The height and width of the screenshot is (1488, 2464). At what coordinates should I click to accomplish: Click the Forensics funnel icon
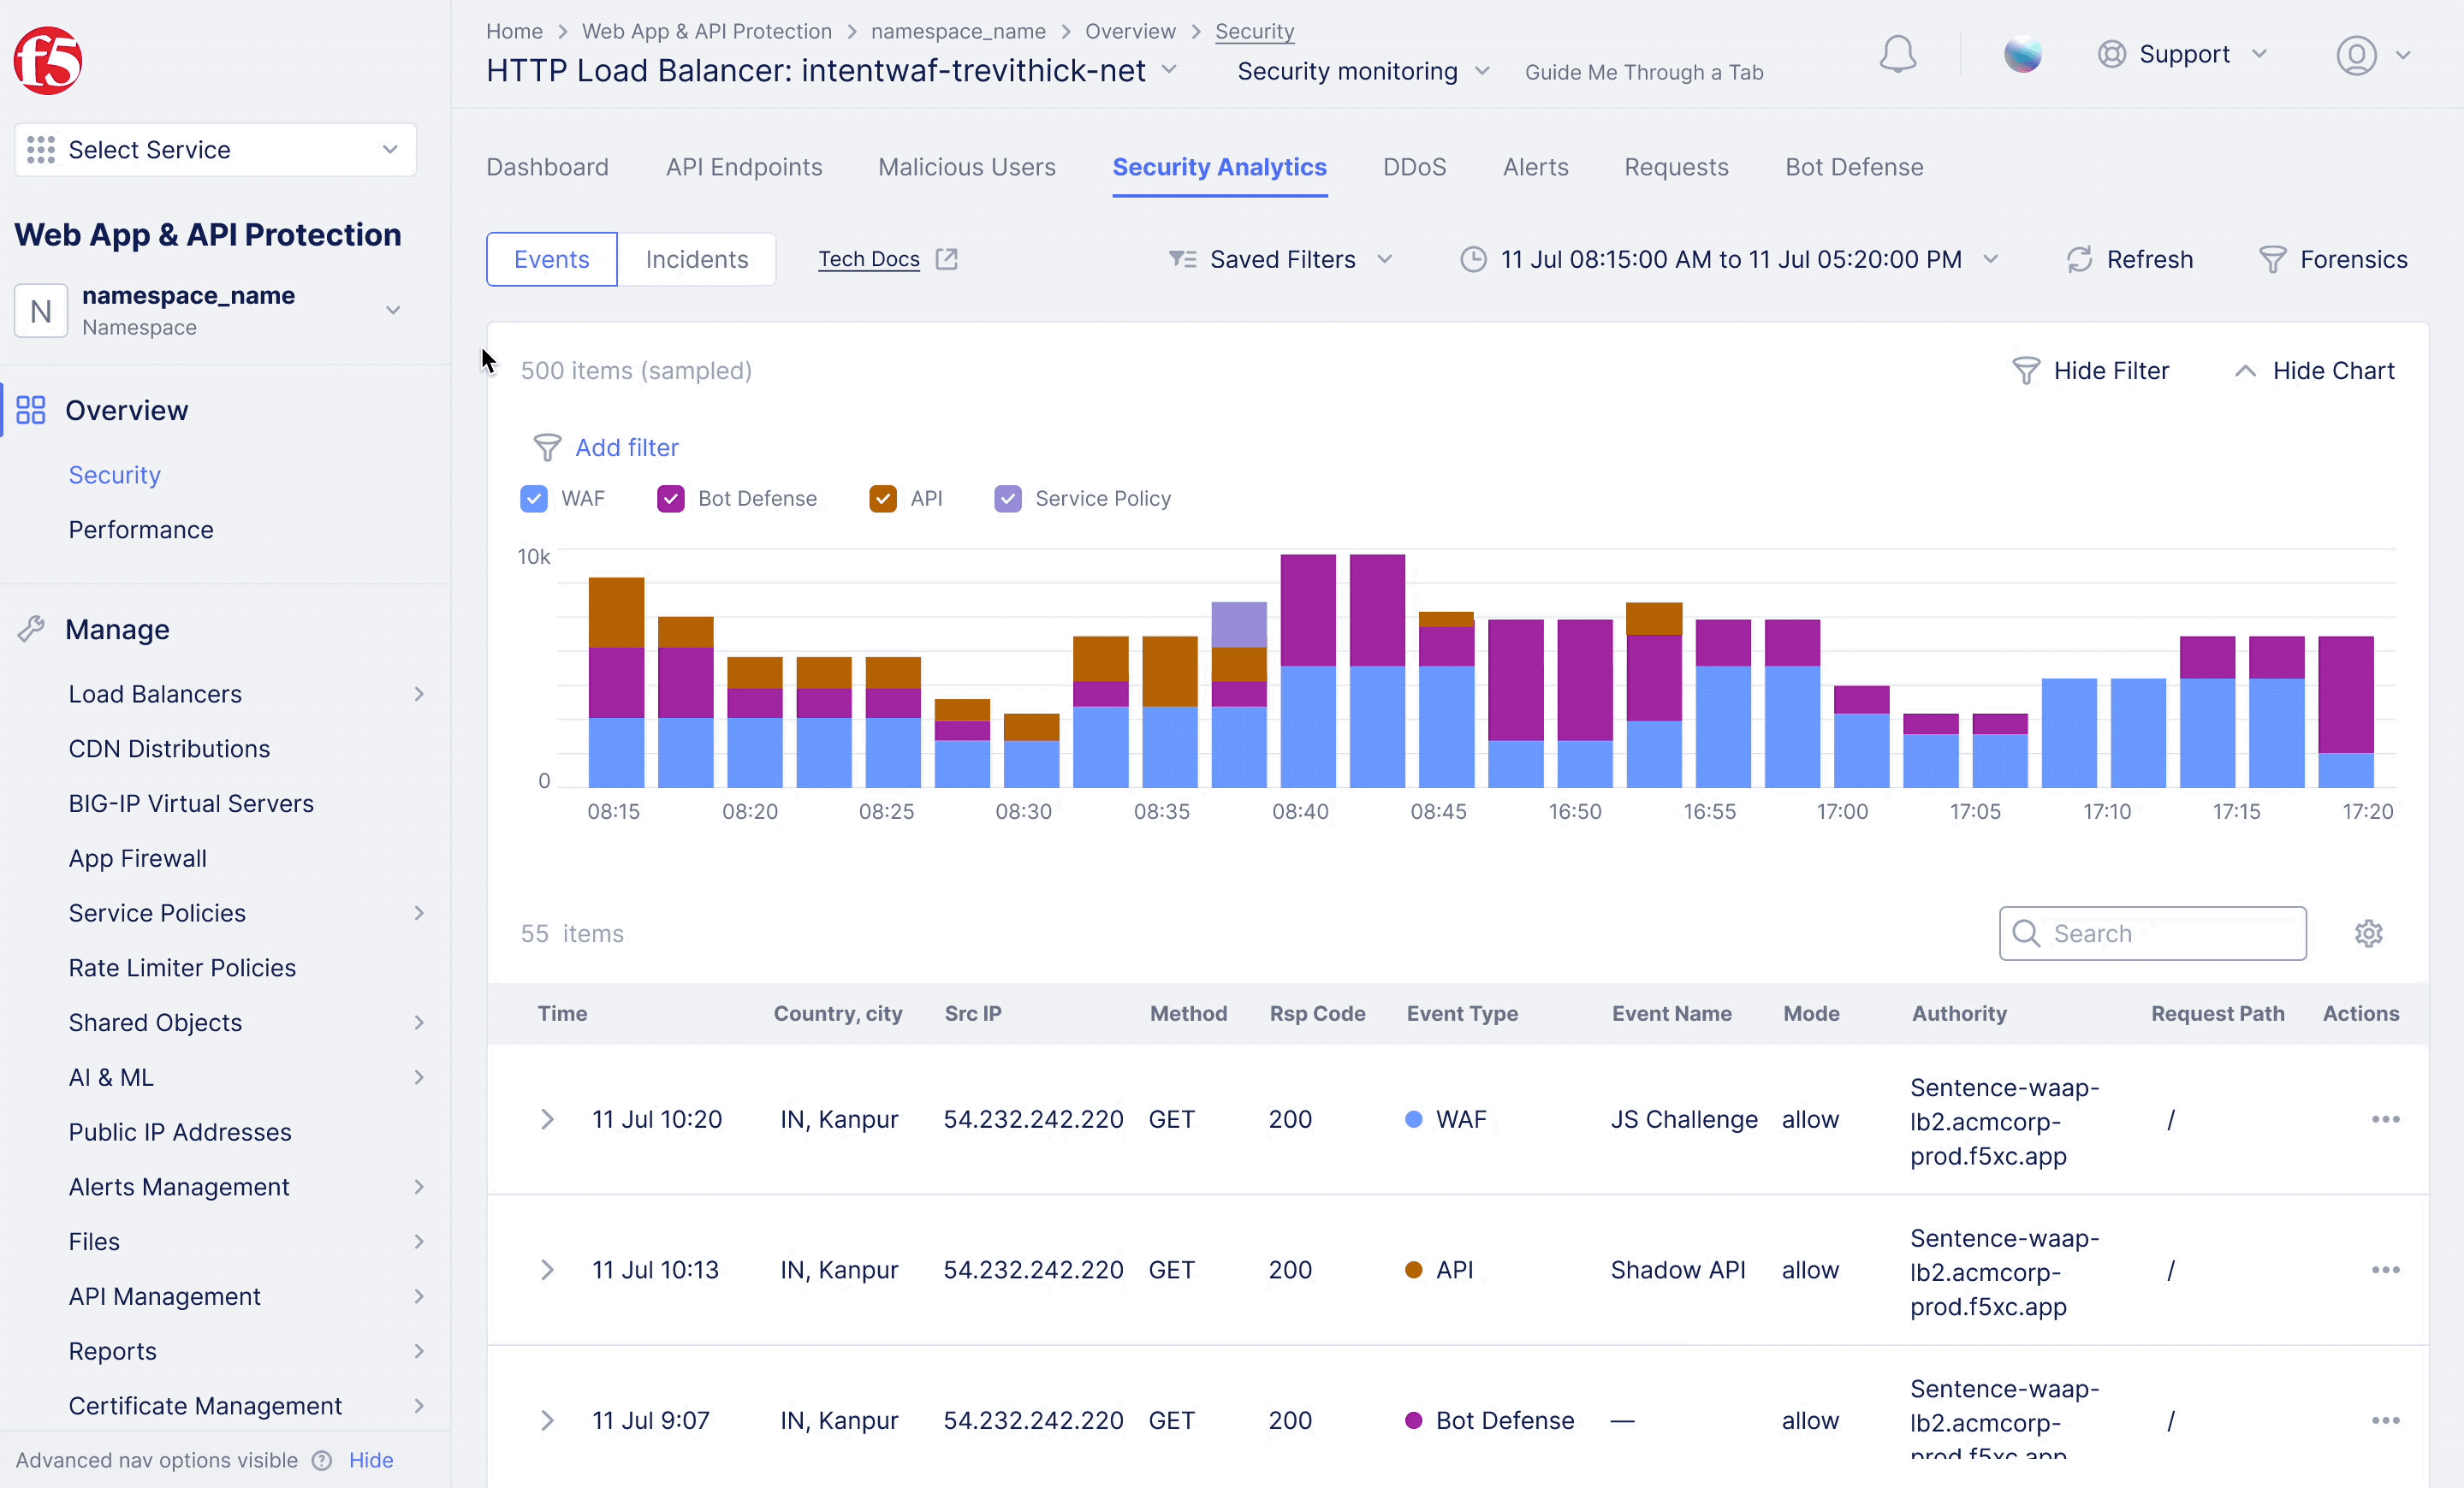(2272, 260)
